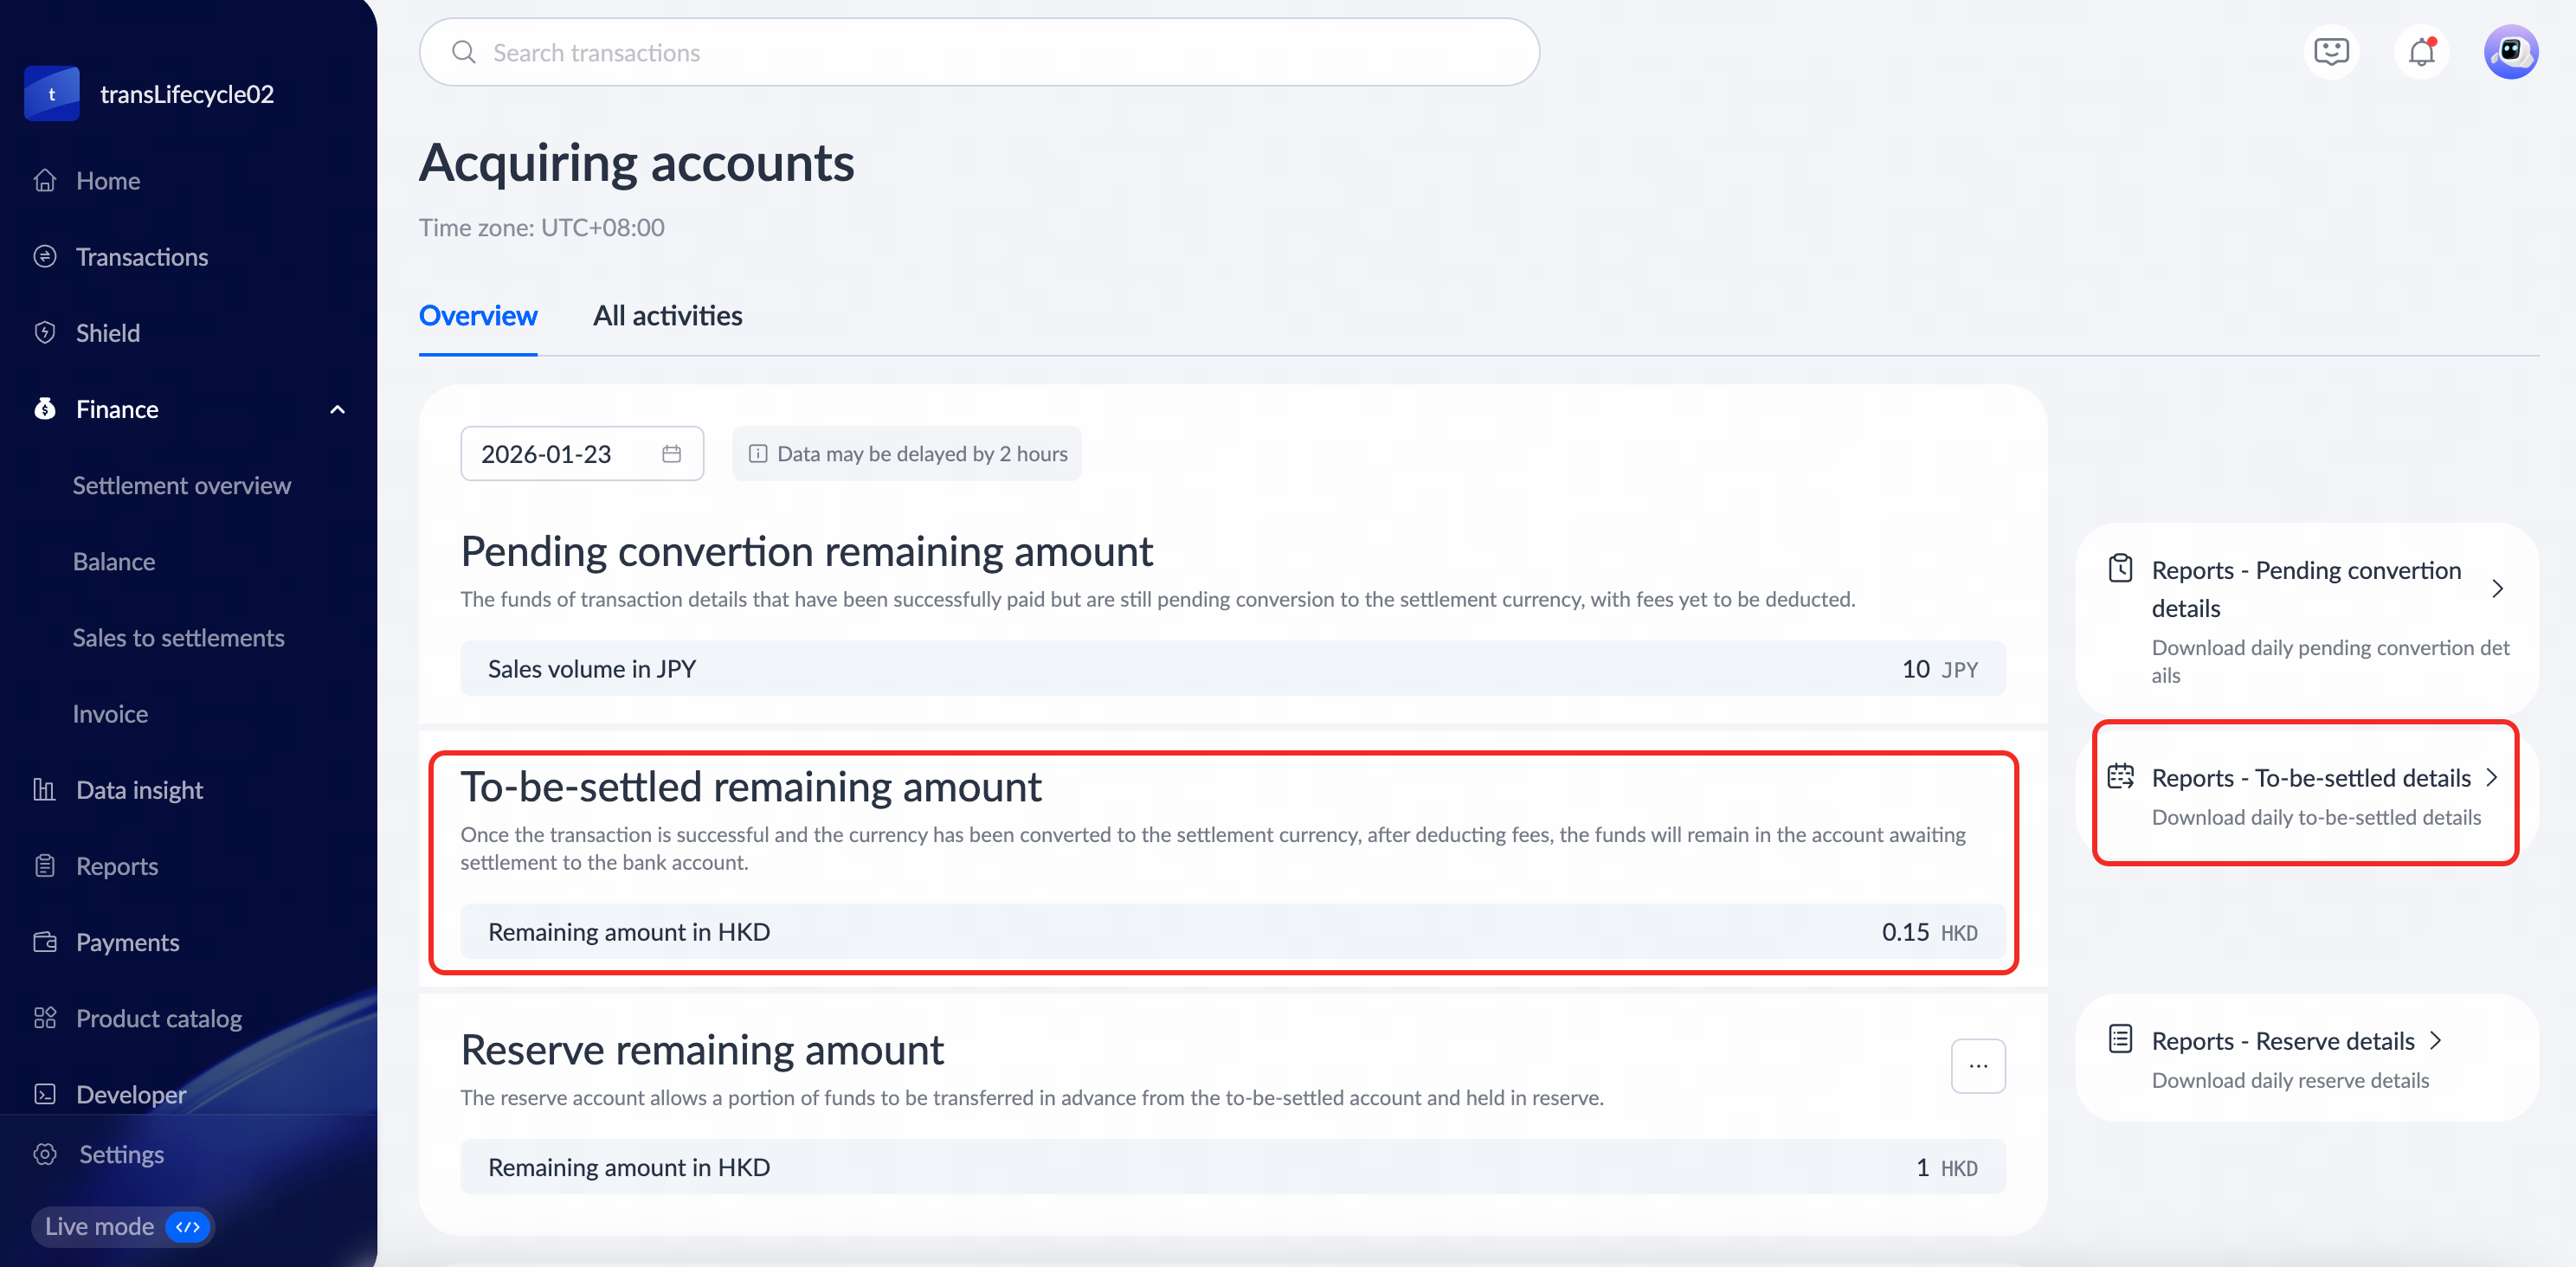
Task: Go to Sales to settlements page
Action: click(178, 638)
